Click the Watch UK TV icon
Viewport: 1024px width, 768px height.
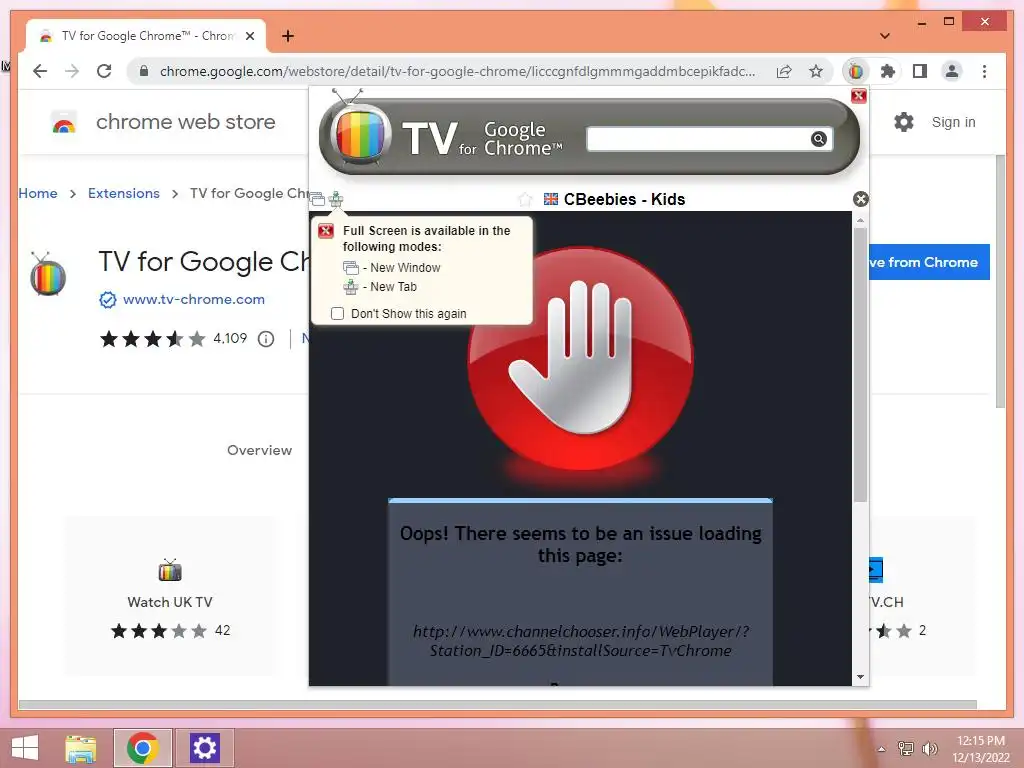coord(170,570)
